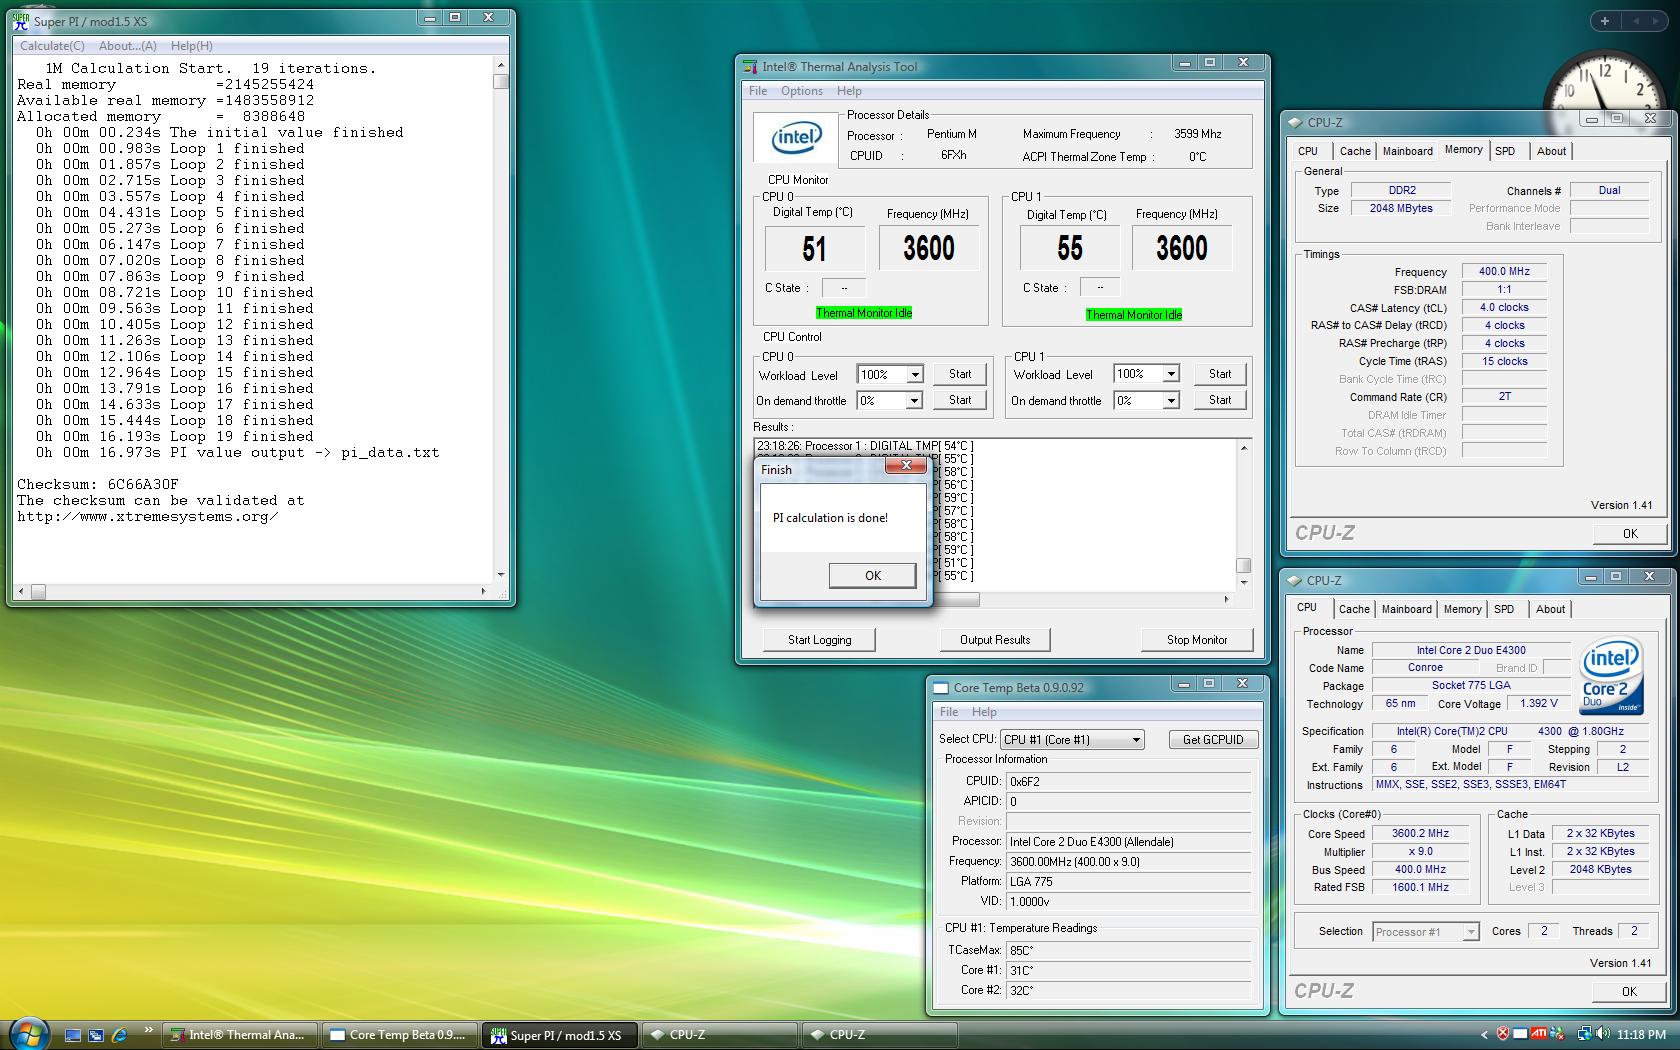
Task: Open File menu in Core Temp
Action: [949, 712]
